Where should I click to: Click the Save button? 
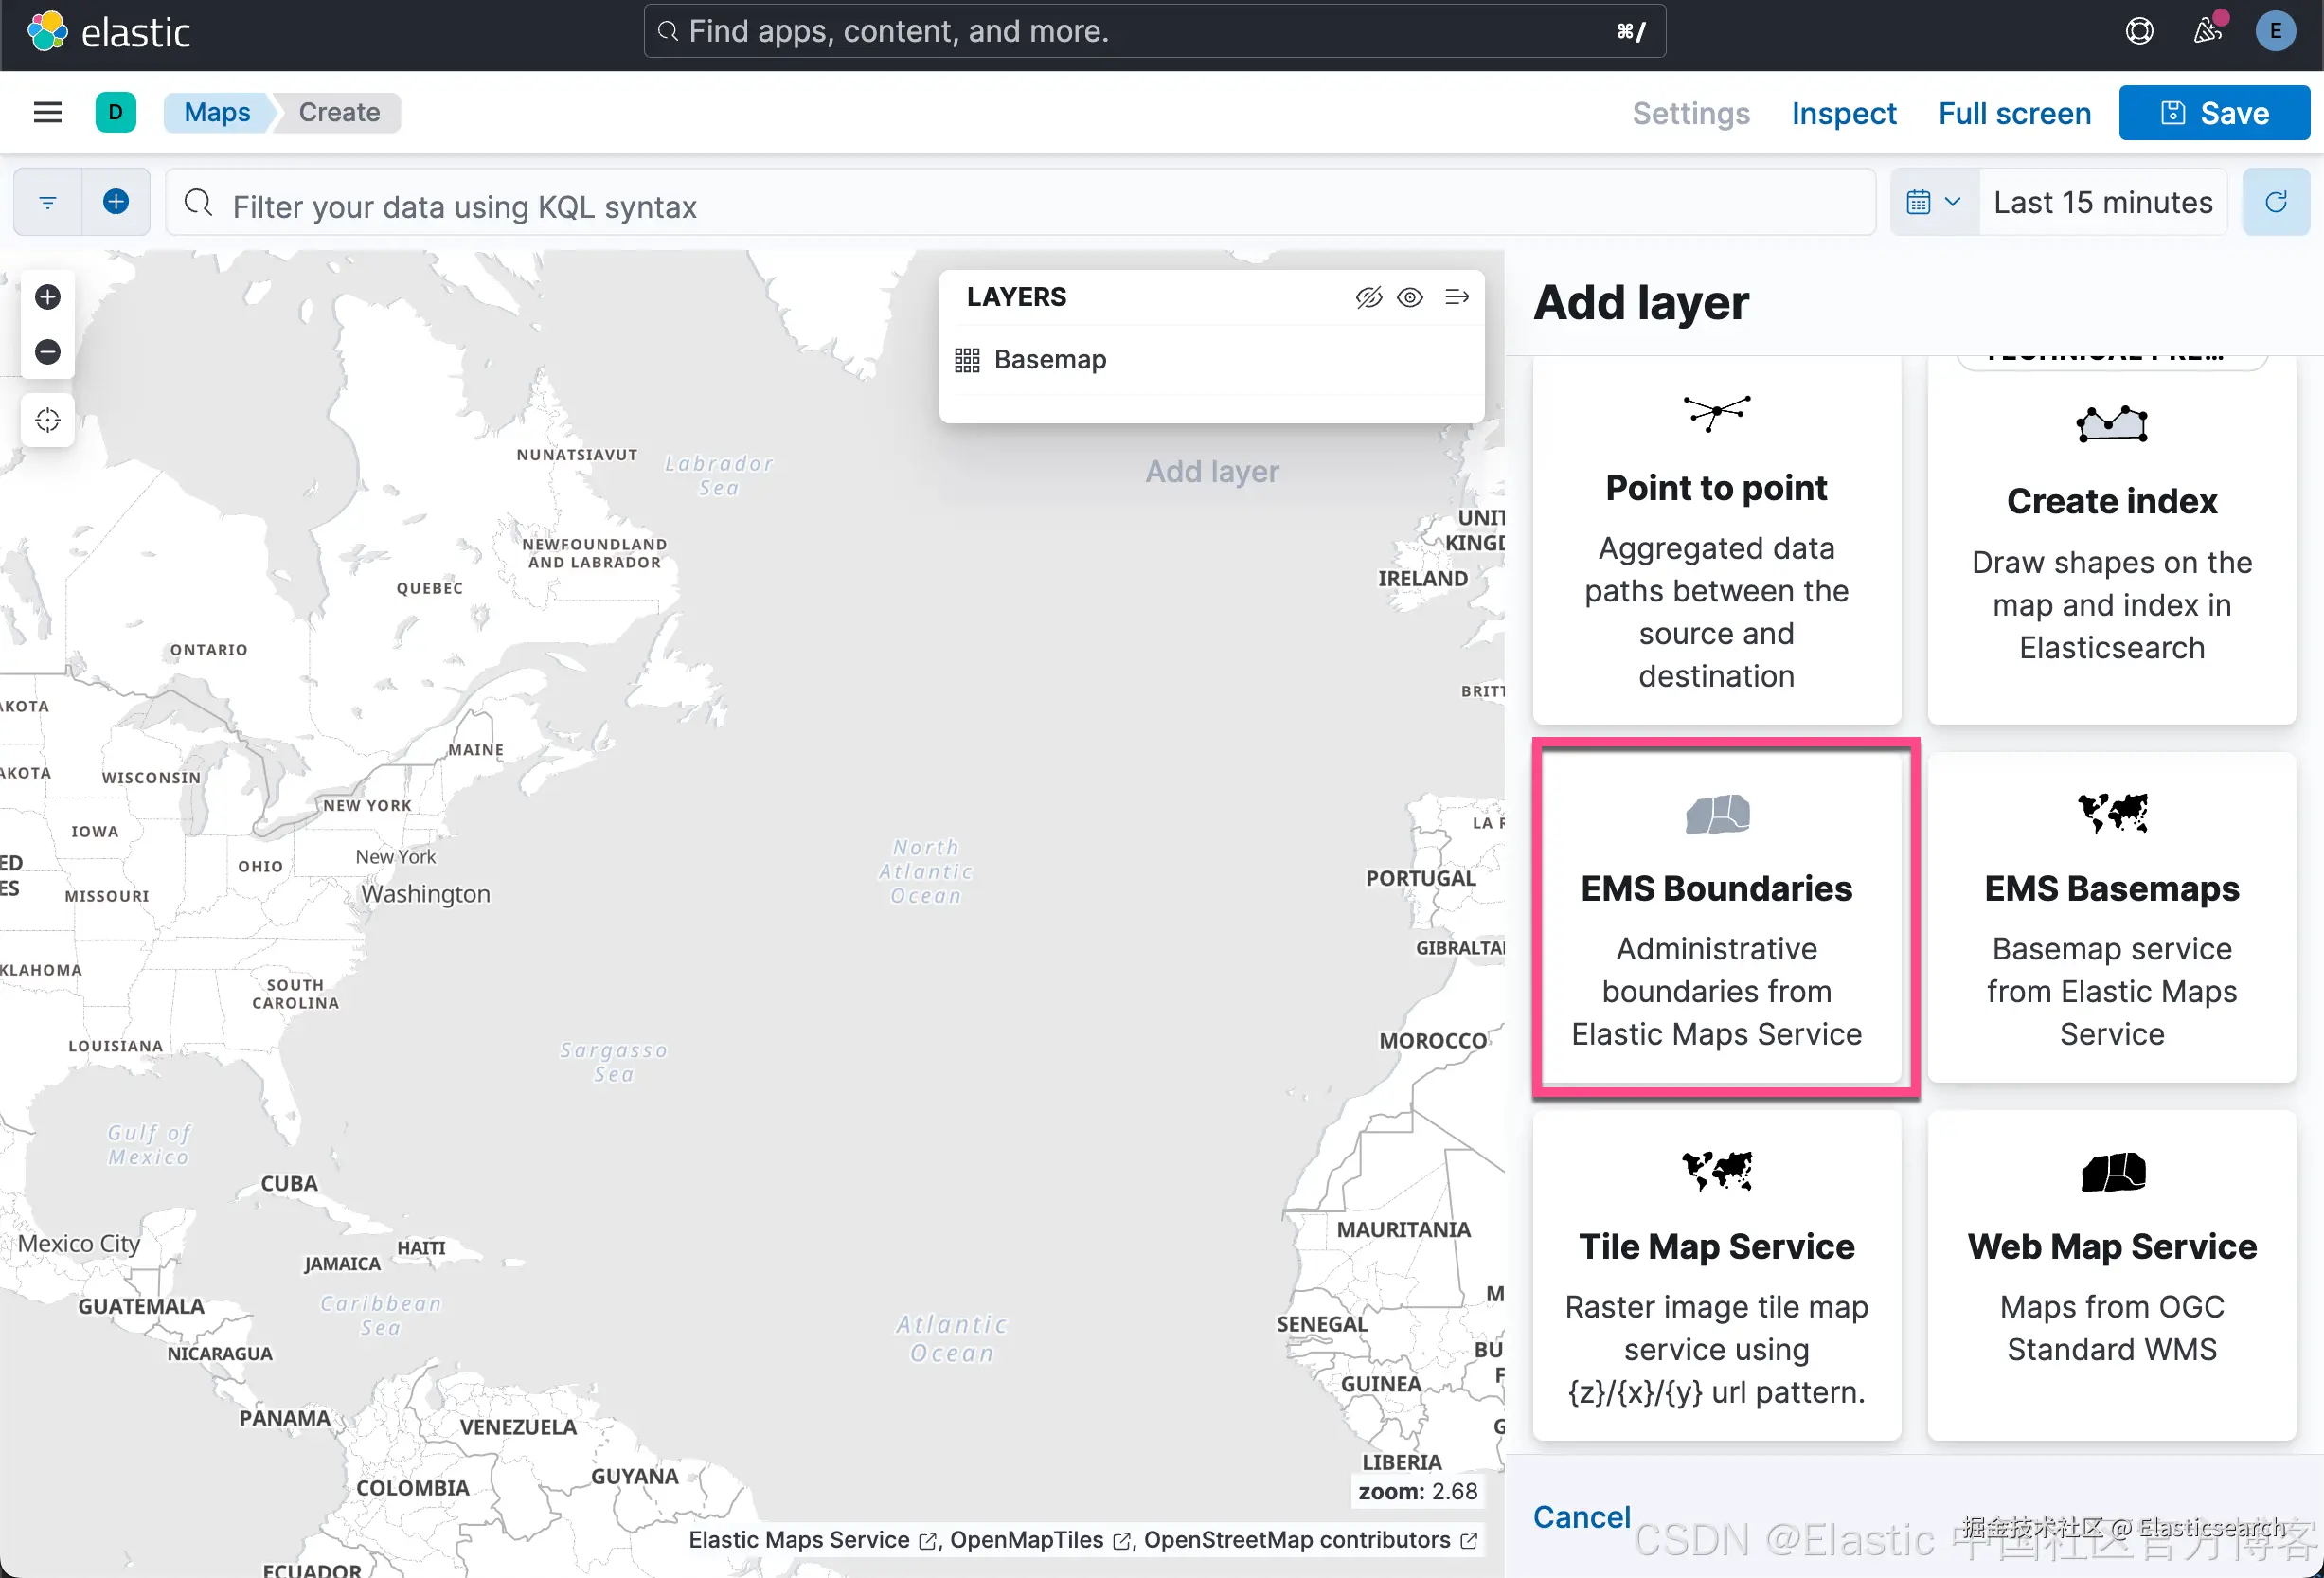[x=2214, y=113]
